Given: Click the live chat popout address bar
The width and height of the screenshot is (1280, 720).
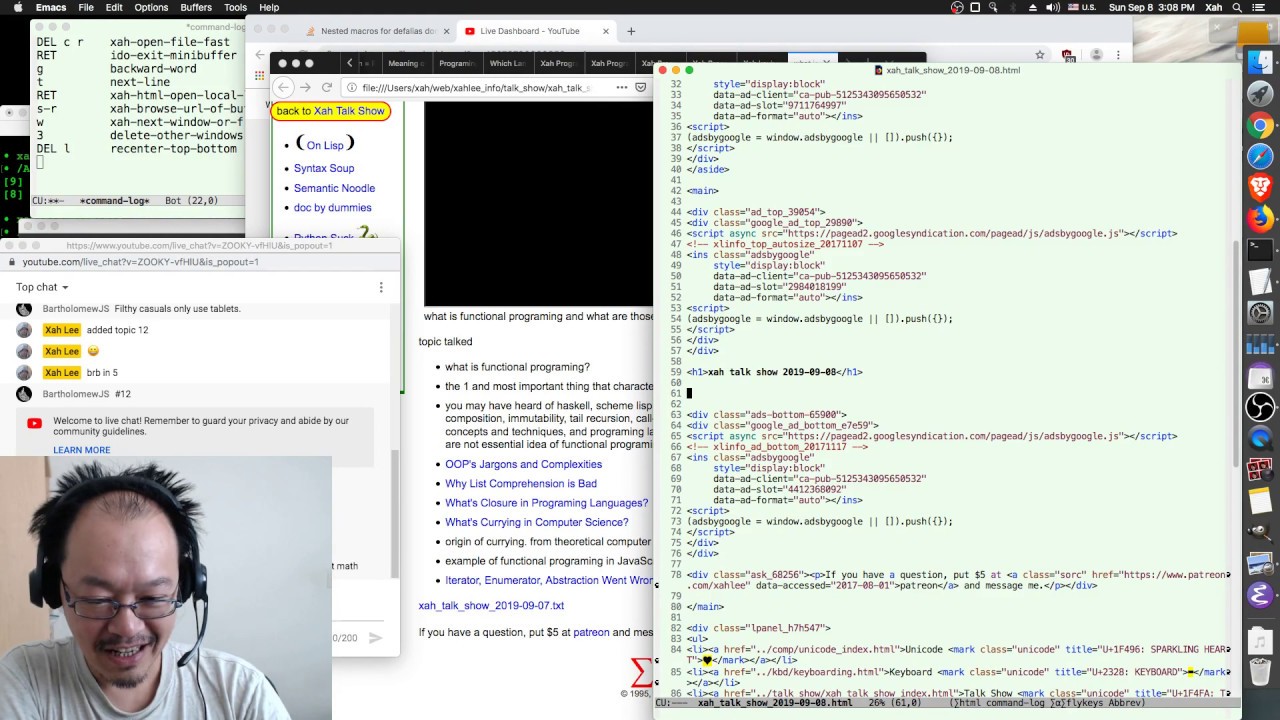Looking at the screenshot, I should click(200, 262).
